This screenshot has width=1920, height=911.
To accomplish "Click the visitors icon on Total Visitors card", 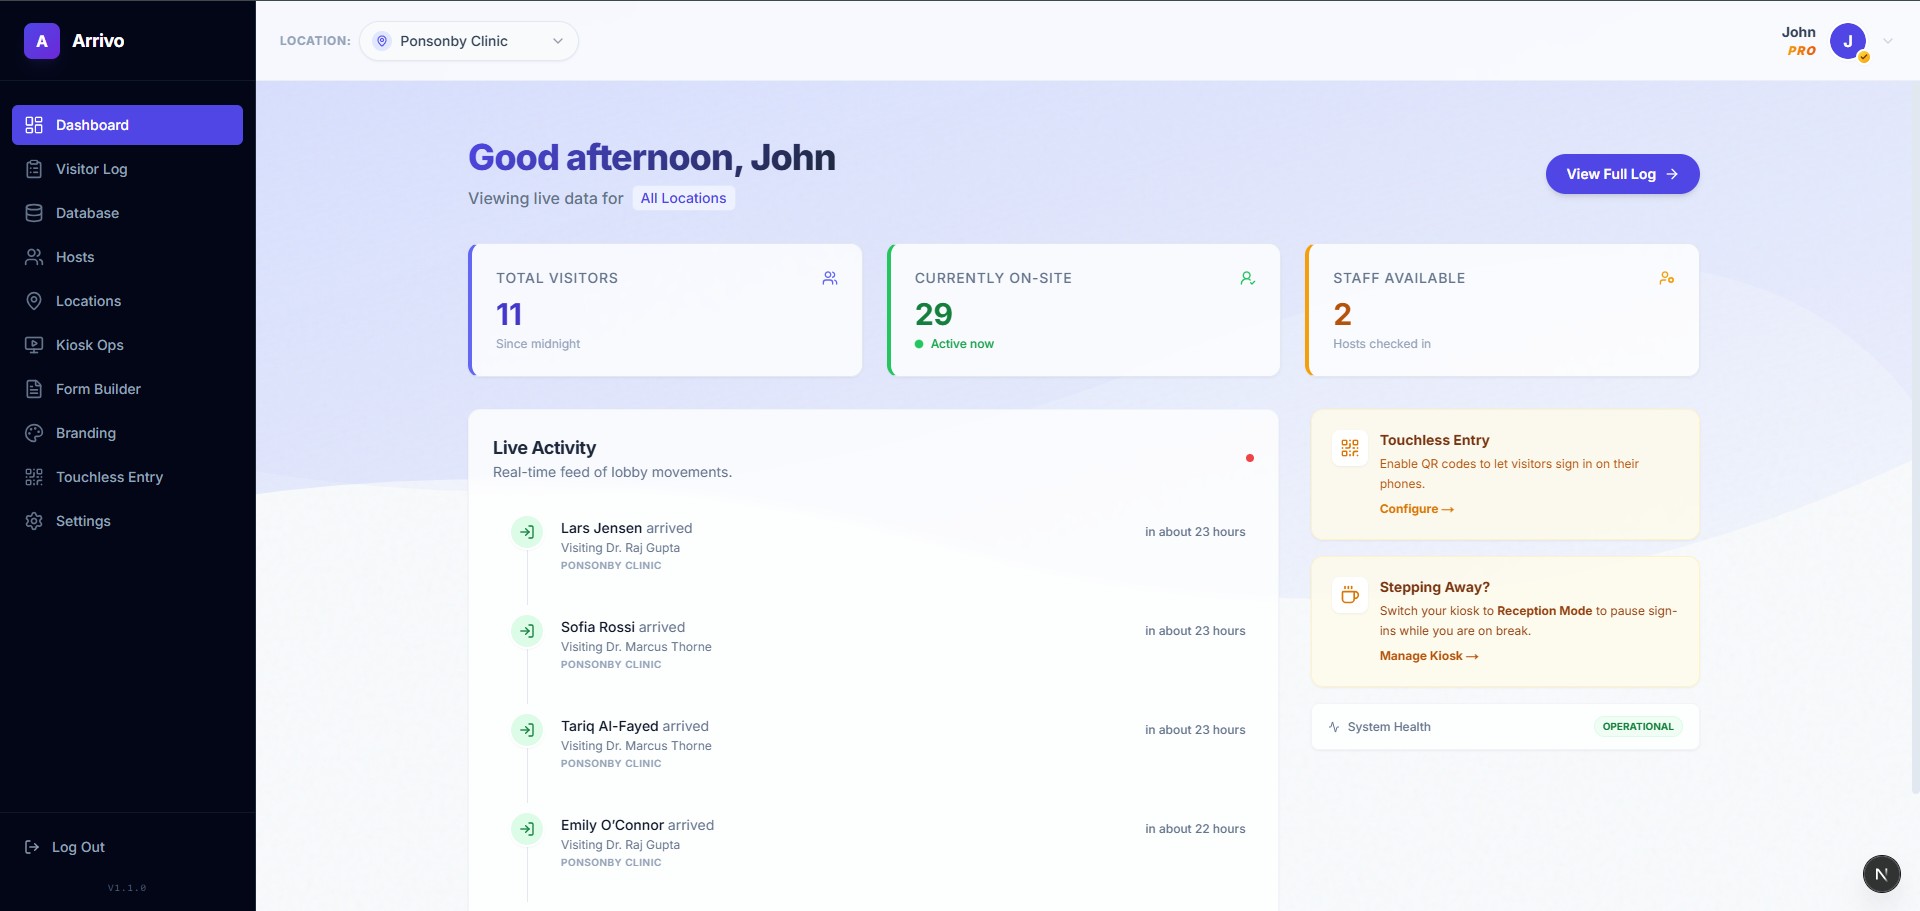I will pyautogui.click(x=830, y=278).
